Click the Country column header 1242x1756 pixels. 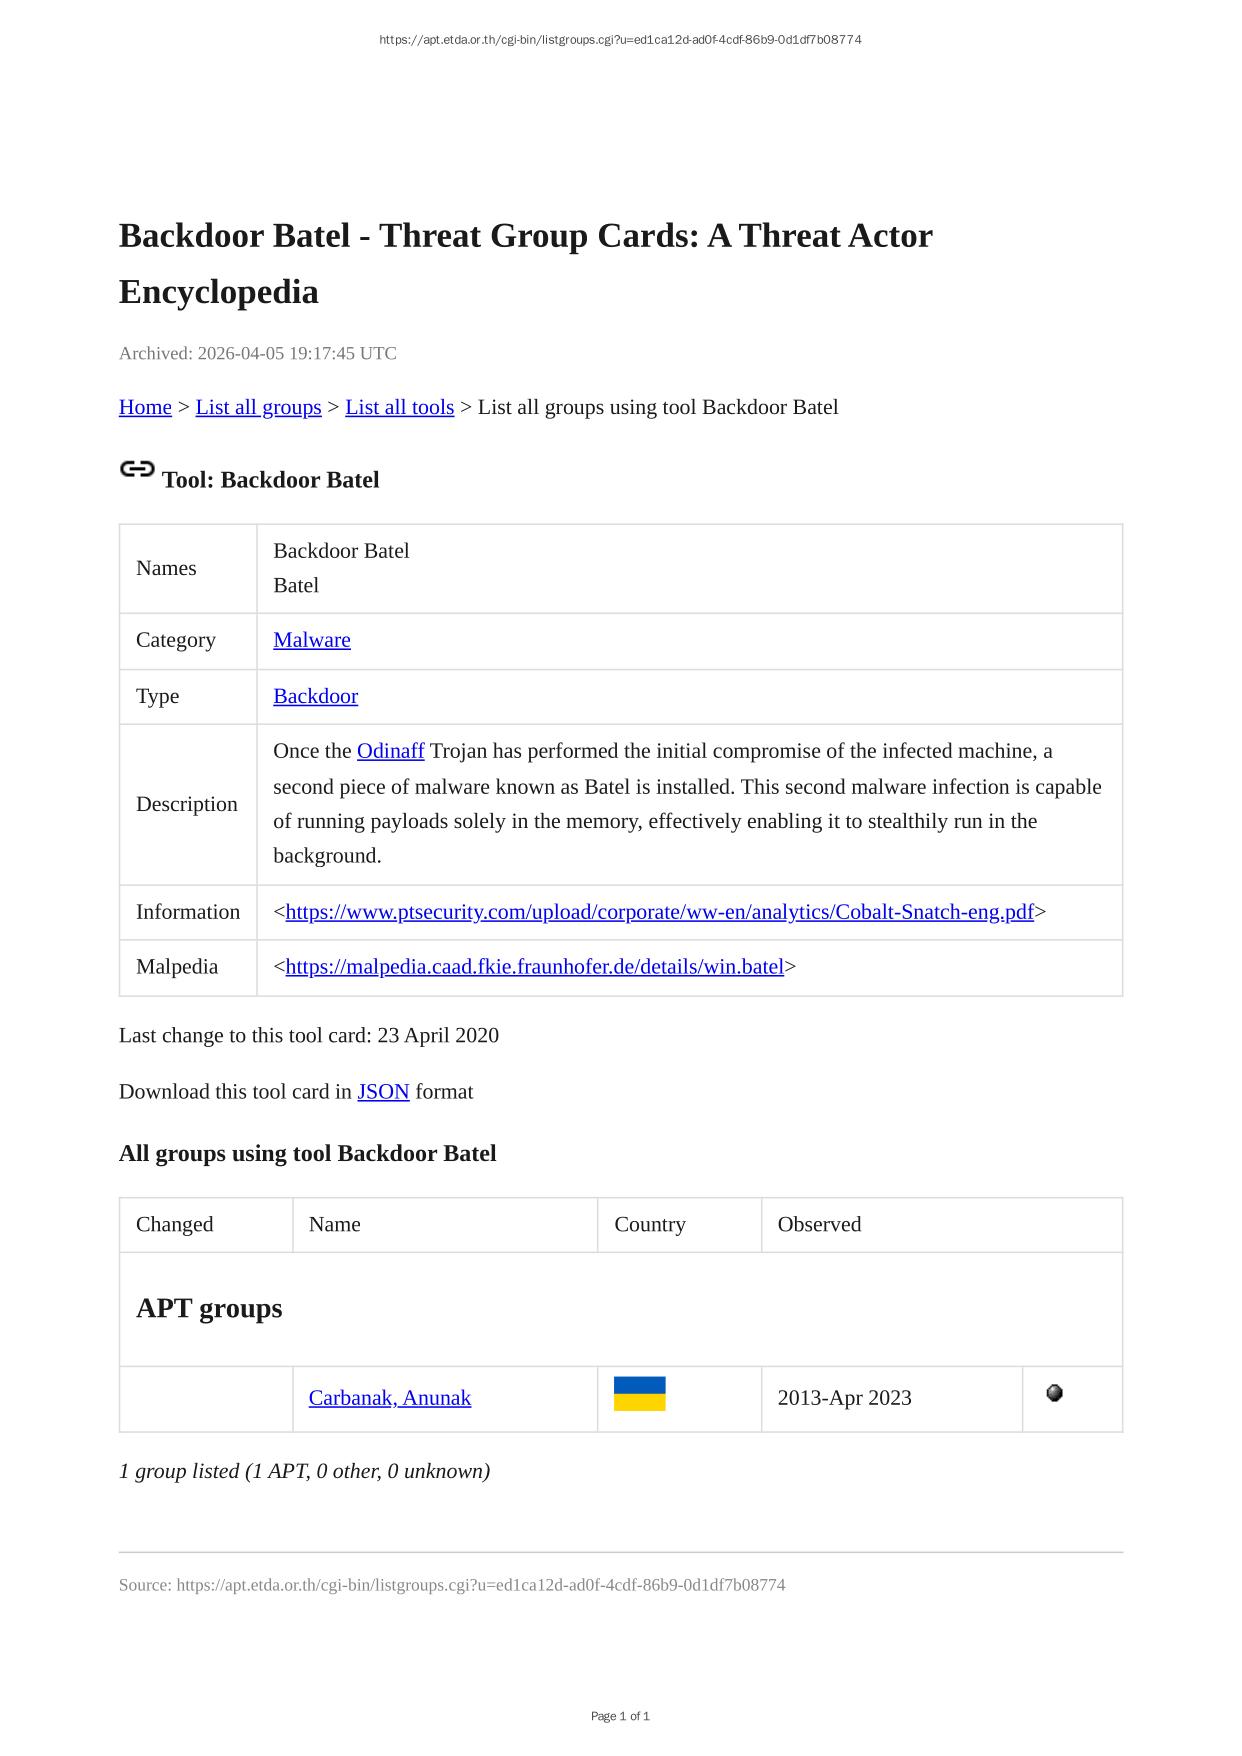650,1224
